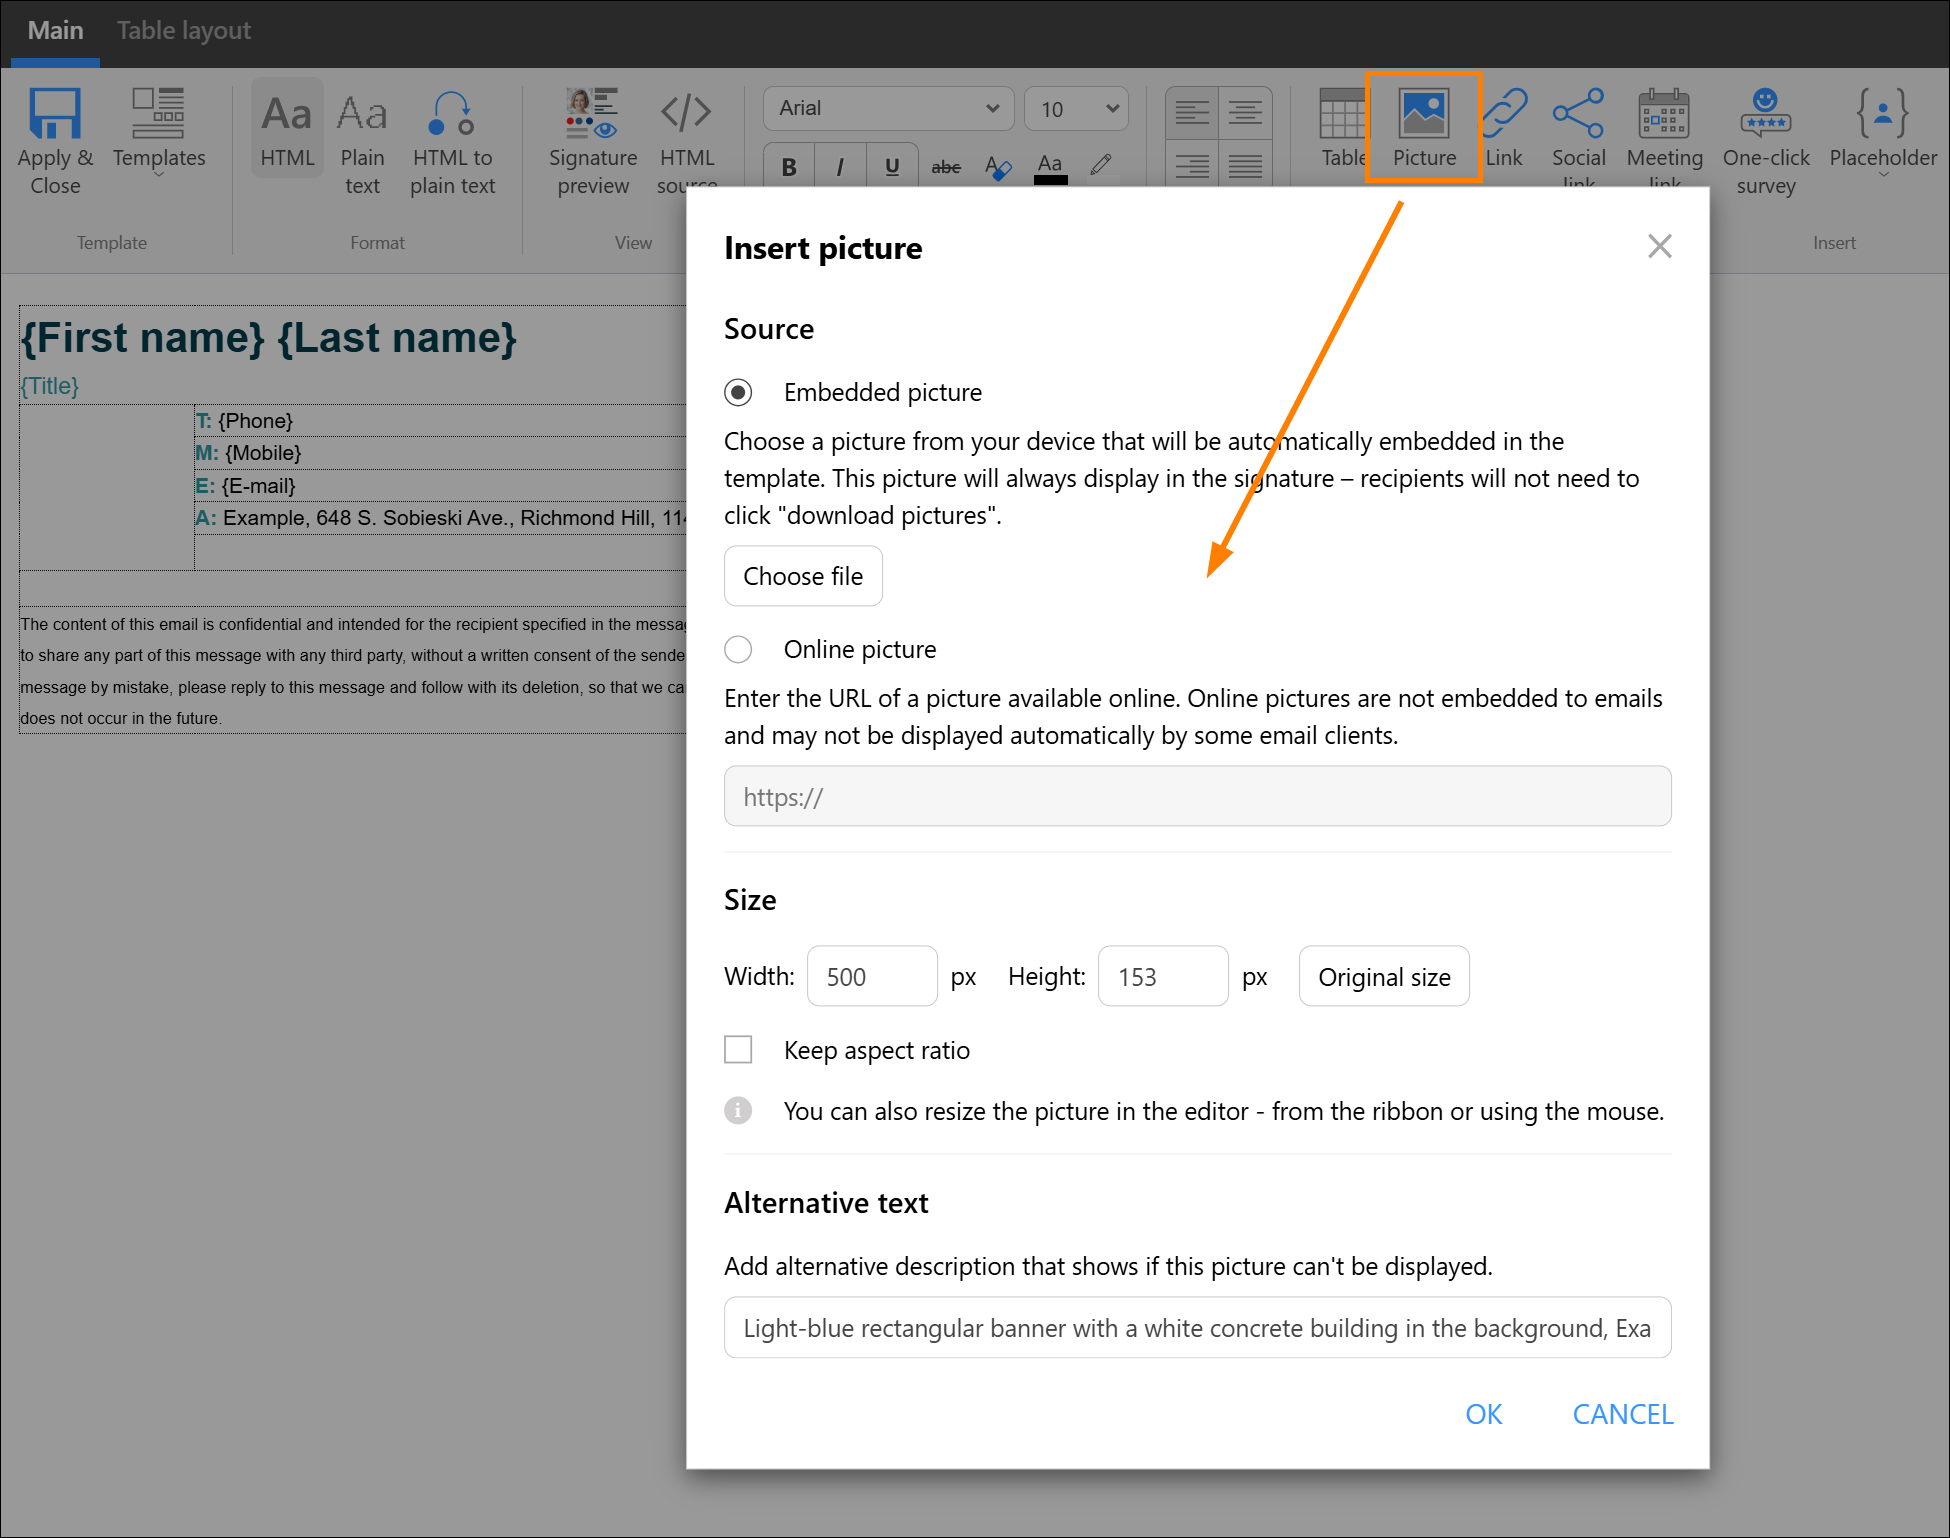
Task: Click the Alternative text input field
Action: [1197, 1328]
